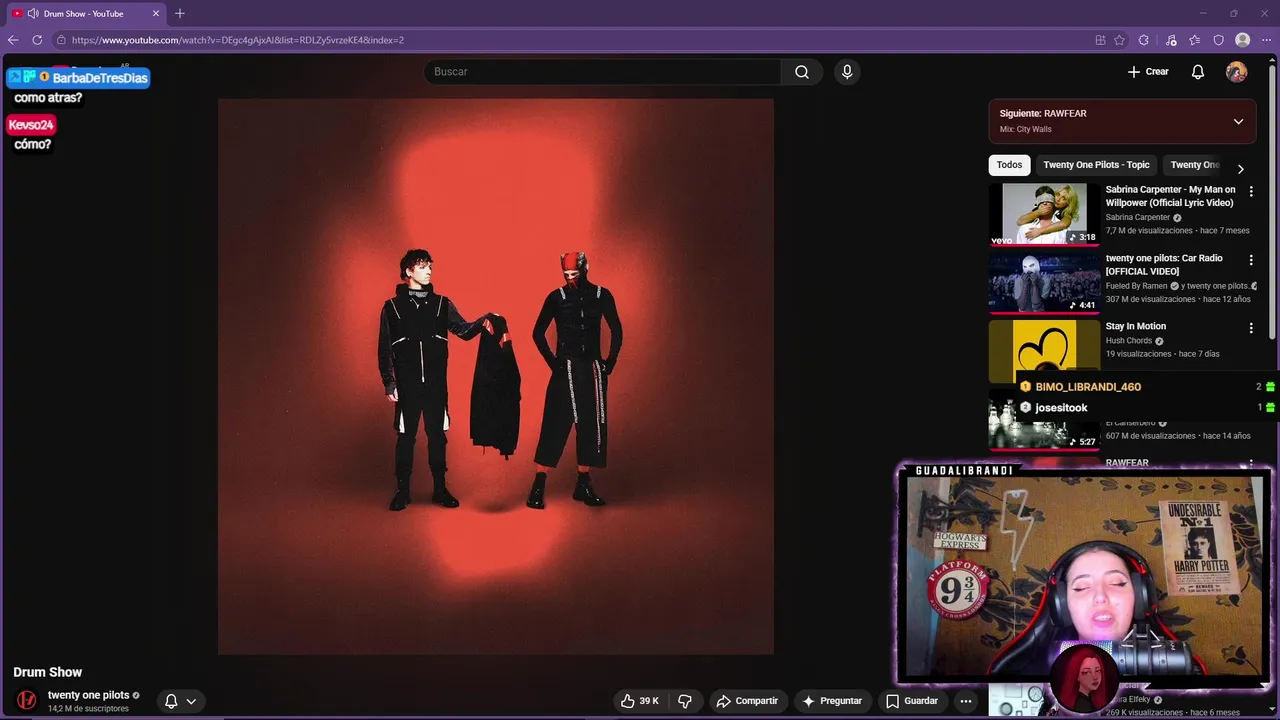Screen dimensions: 1280x720
Task: Click BIMO_LIBRANDI_460 overlay entry
Action: tap(1088, 387)
